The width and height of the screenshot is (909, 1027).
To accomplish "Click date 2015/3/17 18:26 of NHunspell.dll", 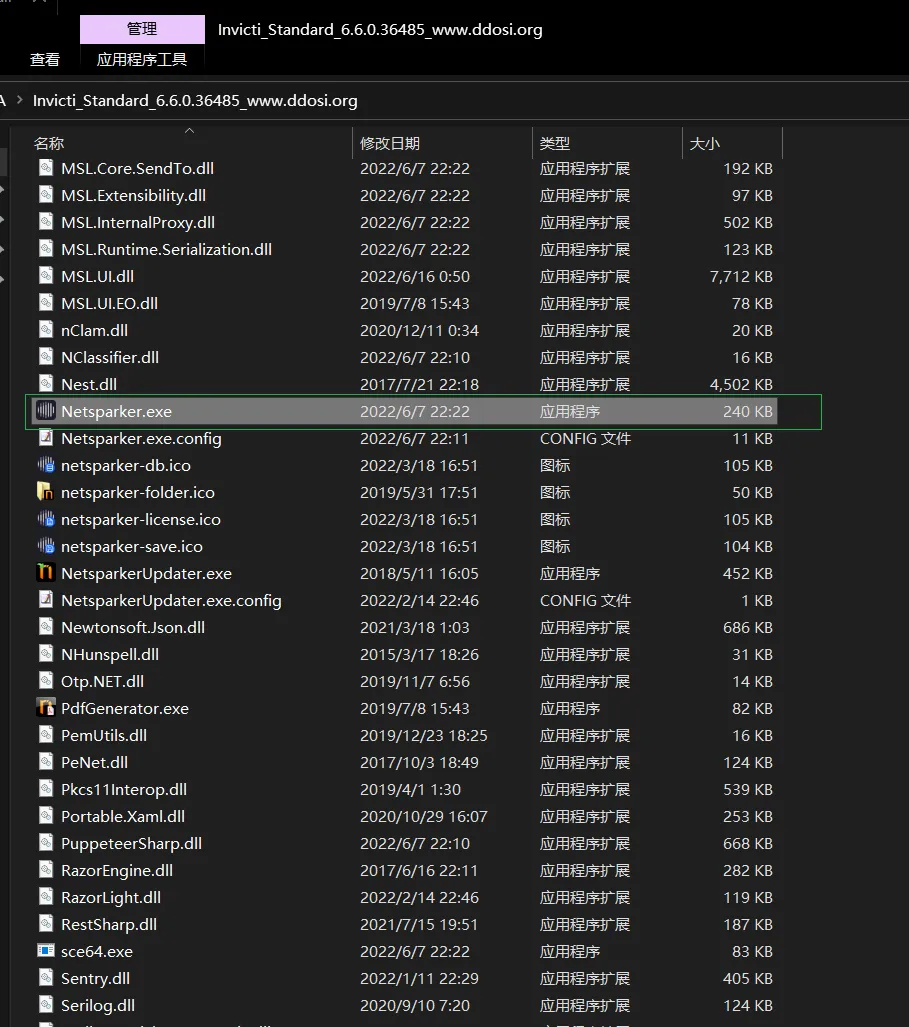I will [x=419, y=654].
